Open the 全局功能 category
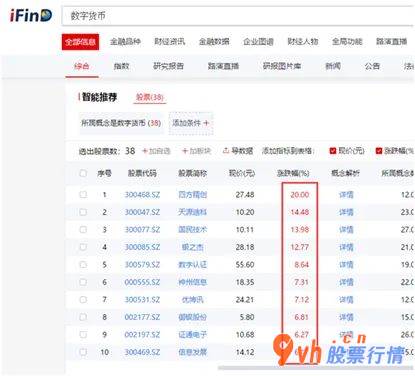Viewport: 415px width, 376px height. click(x=347, y=42)
